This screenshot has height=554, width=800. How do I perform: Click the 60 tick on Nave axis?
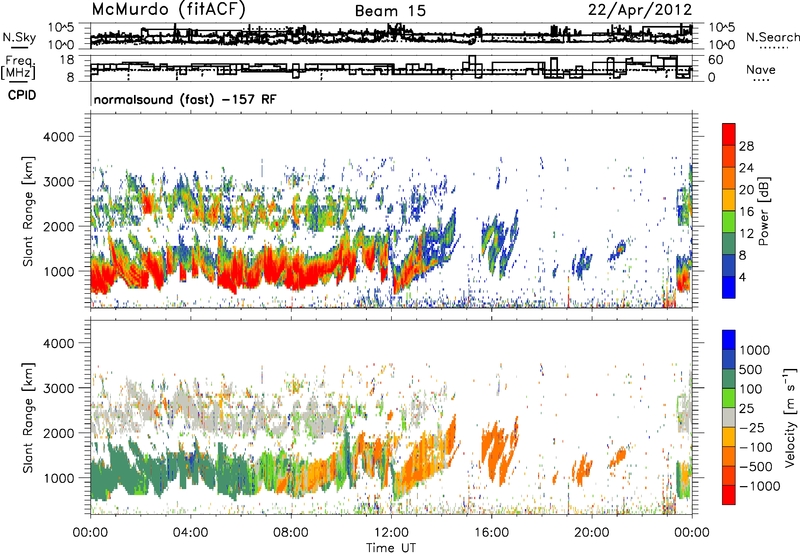click(716, 60)
